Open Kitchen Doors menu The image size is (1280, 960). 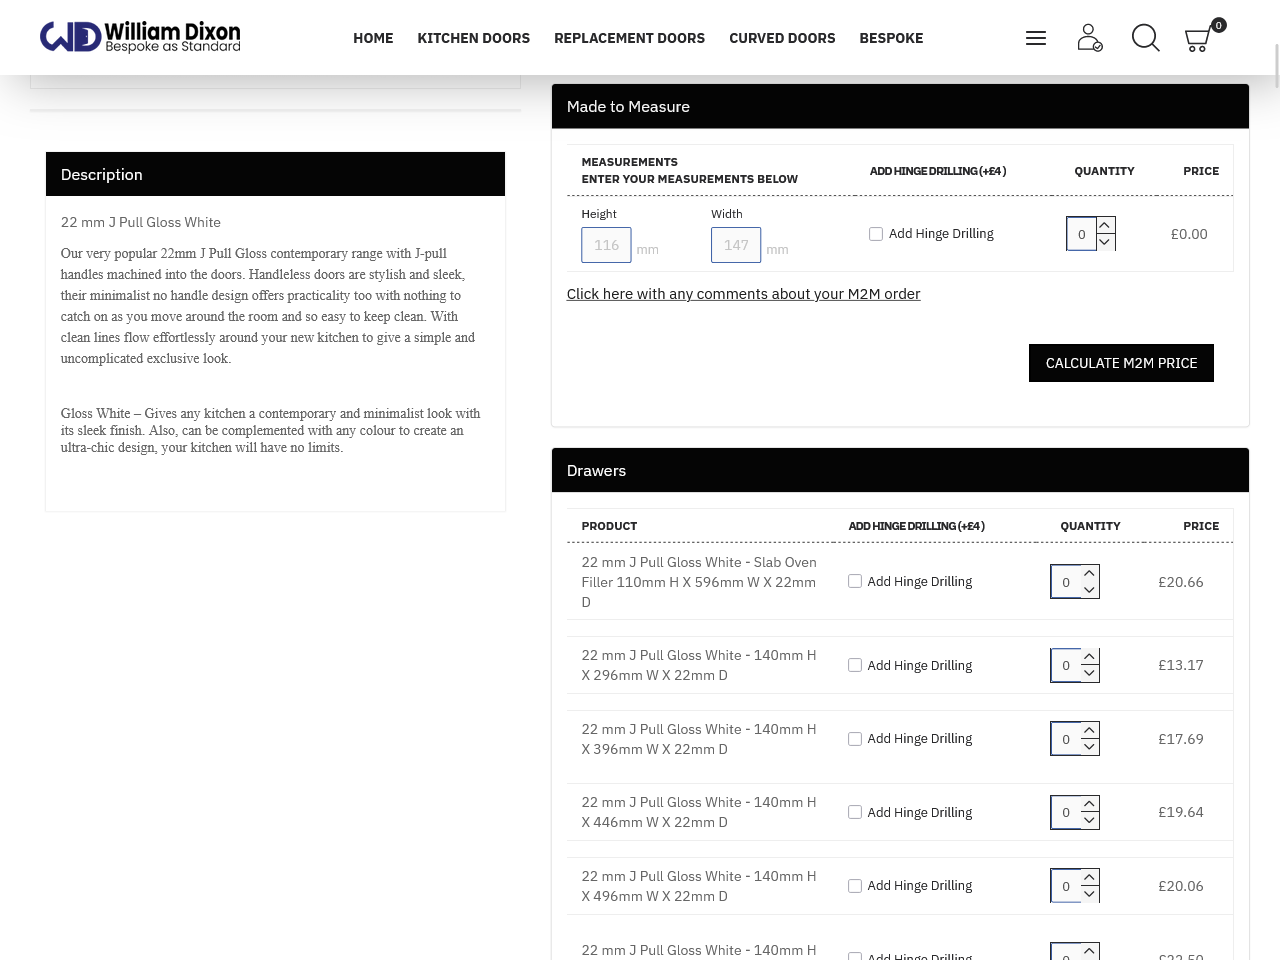click(x=473, y=38)
